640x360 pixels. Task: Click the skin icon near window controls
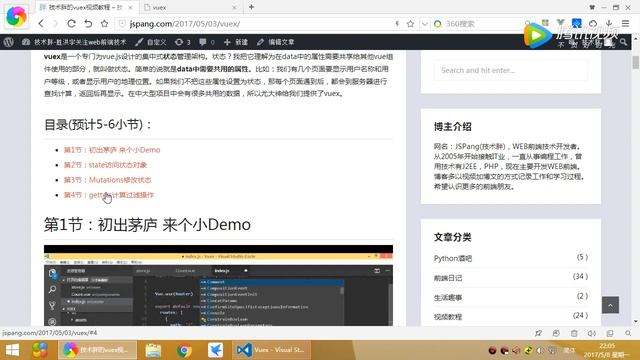tap(592, 7)
